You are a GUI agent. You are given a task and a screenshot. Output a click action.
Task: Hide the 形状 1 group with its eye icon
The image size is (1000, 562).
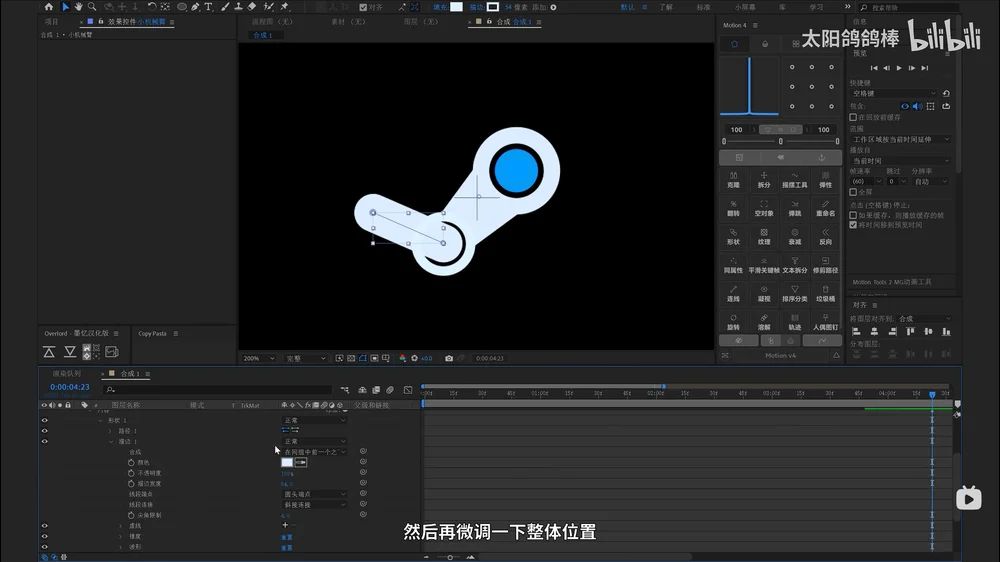click(x=45, y=420)
